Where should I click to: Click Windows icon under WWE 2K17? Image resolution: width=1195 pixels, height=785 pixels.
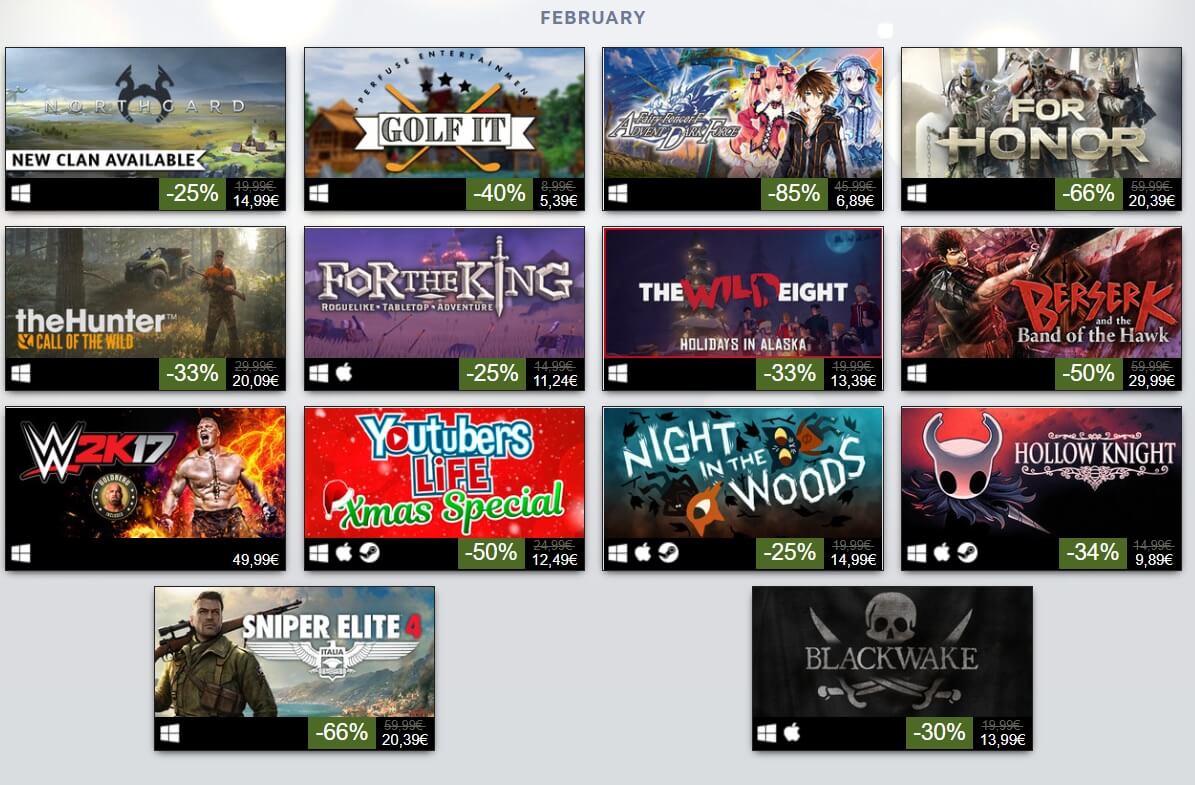coord(21,553)
